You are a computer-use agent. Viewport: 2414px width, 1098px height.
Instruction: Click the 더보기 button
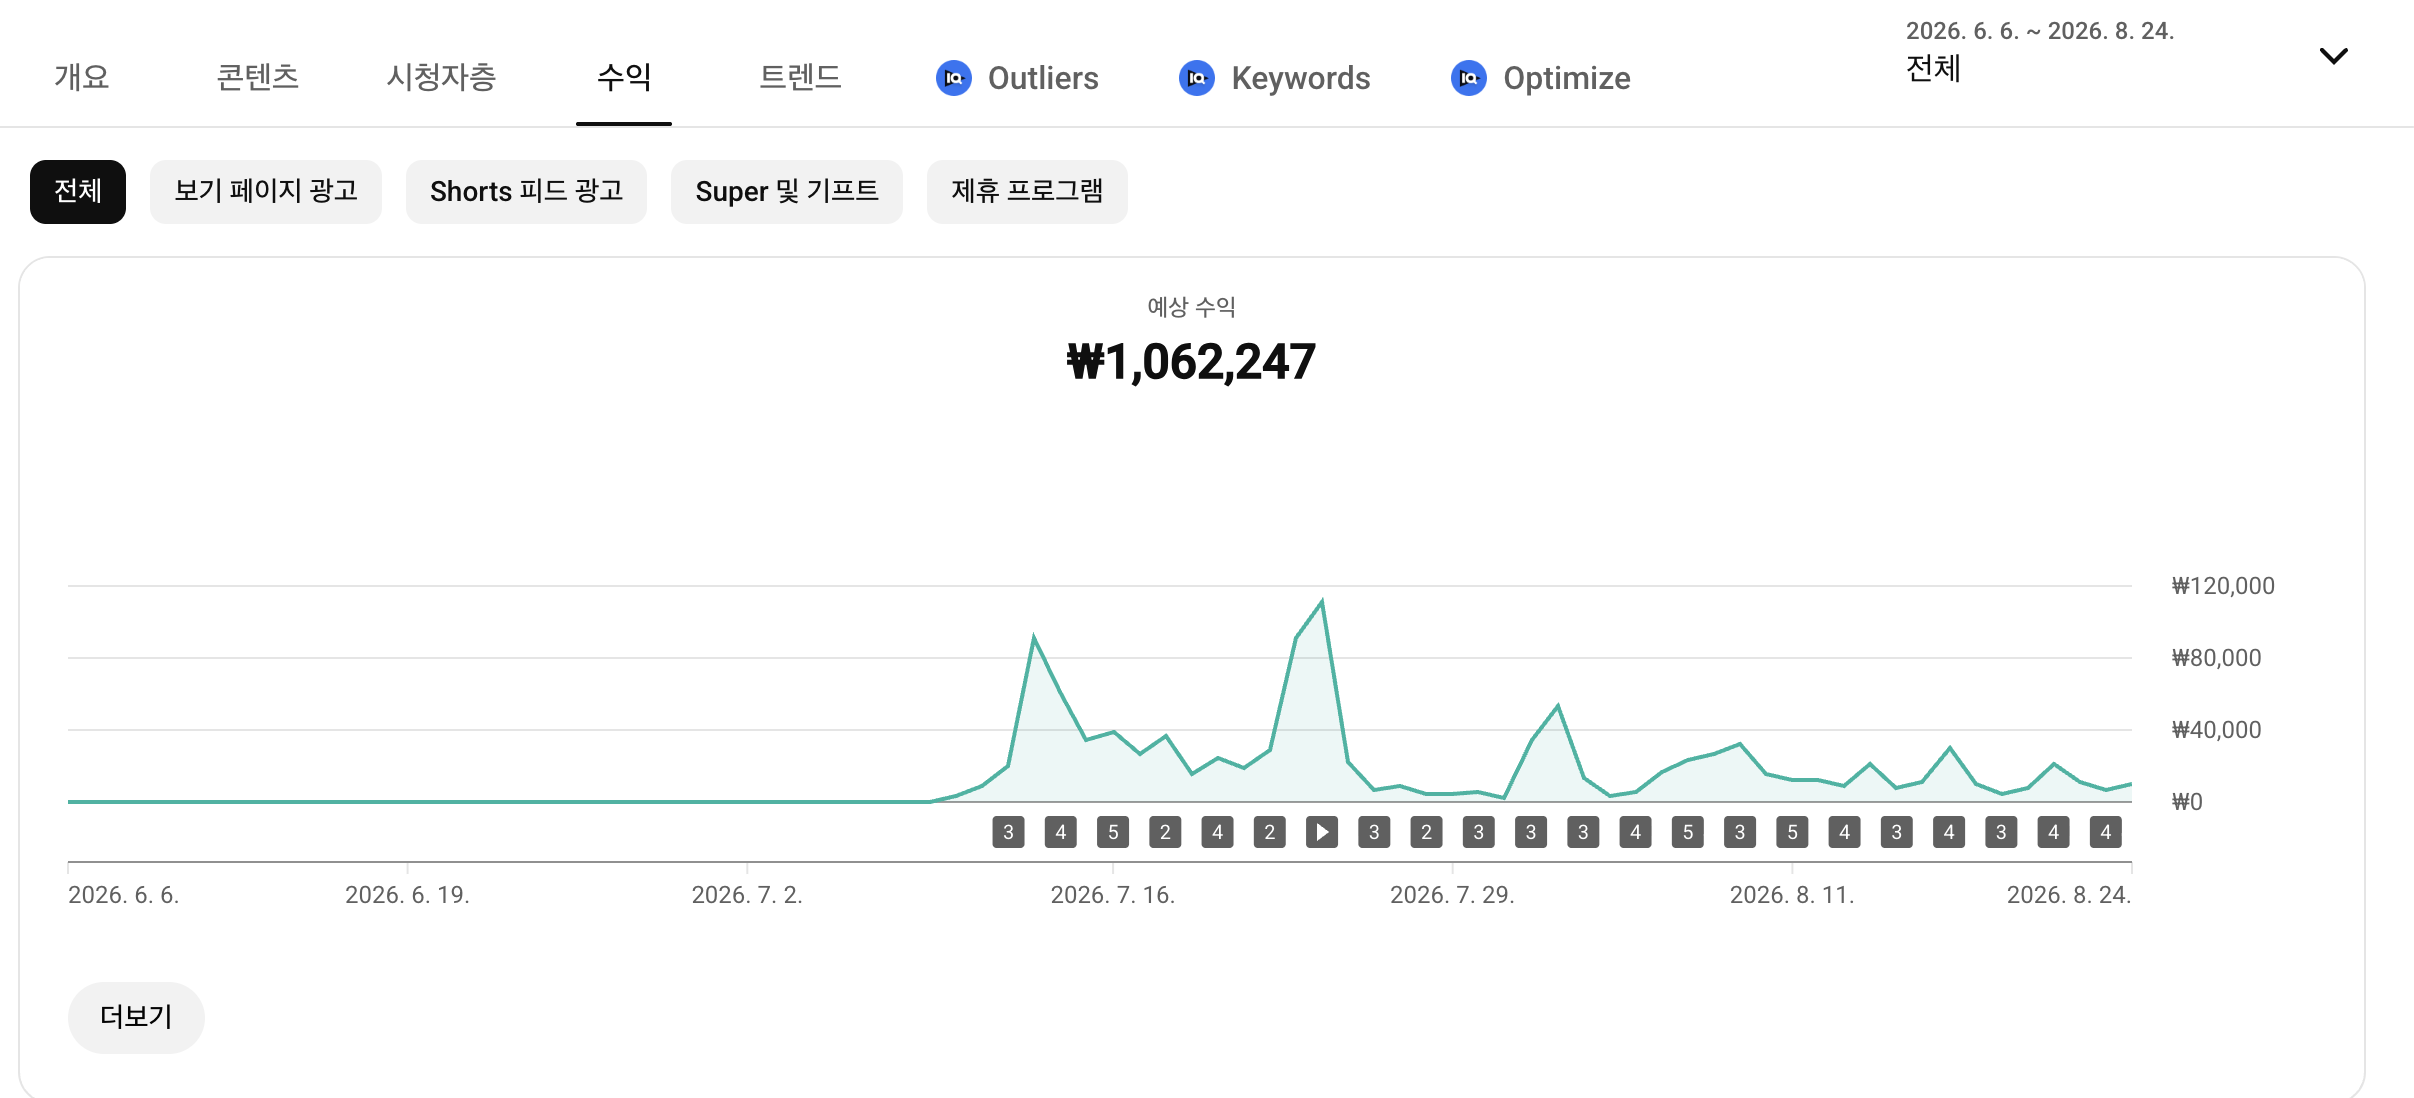coord(136,1017)
